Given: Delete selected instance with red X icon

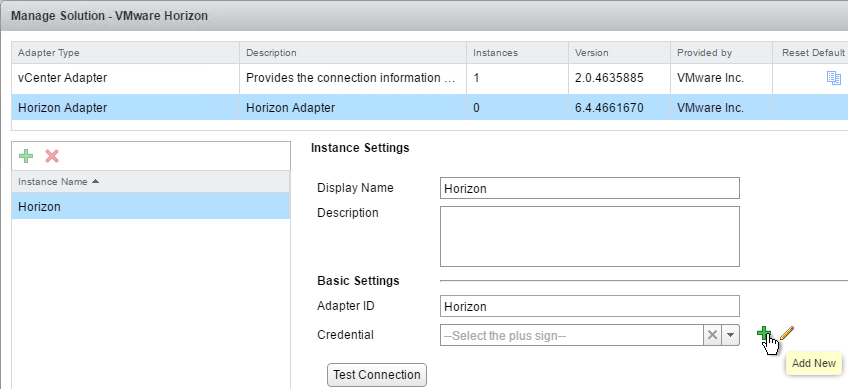Looking at the screenshot, I should (x=52, y=156).
